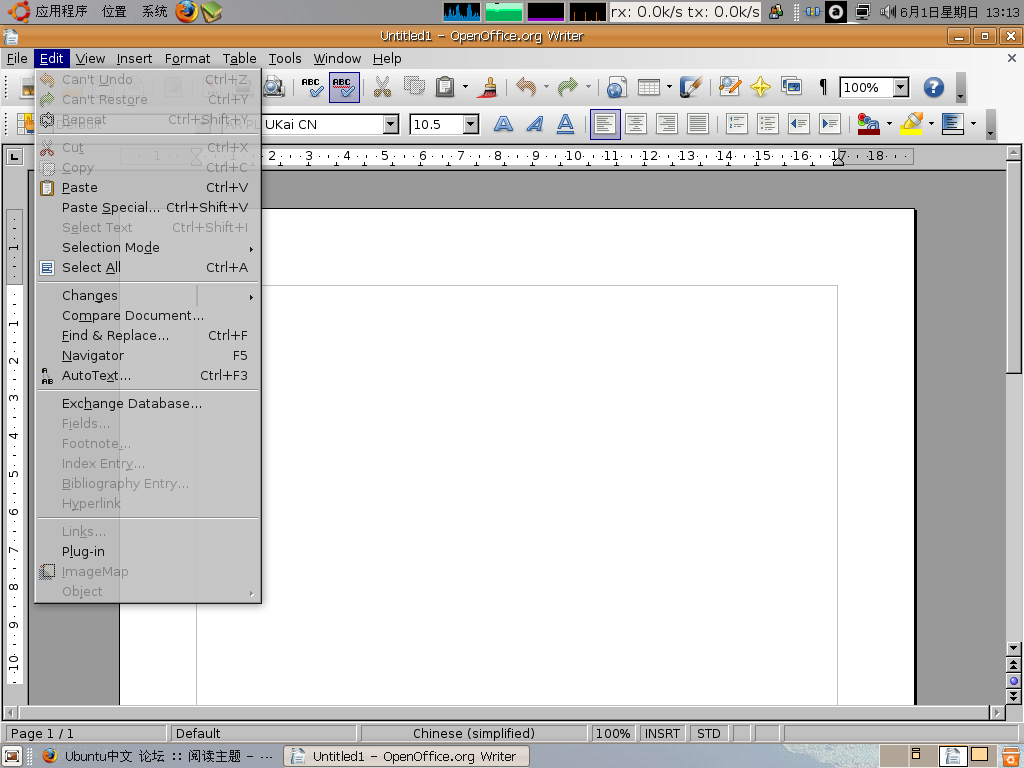Click the volume speaker icon in the panel
Screen dimensions: 1024x768
coord(888,12)
